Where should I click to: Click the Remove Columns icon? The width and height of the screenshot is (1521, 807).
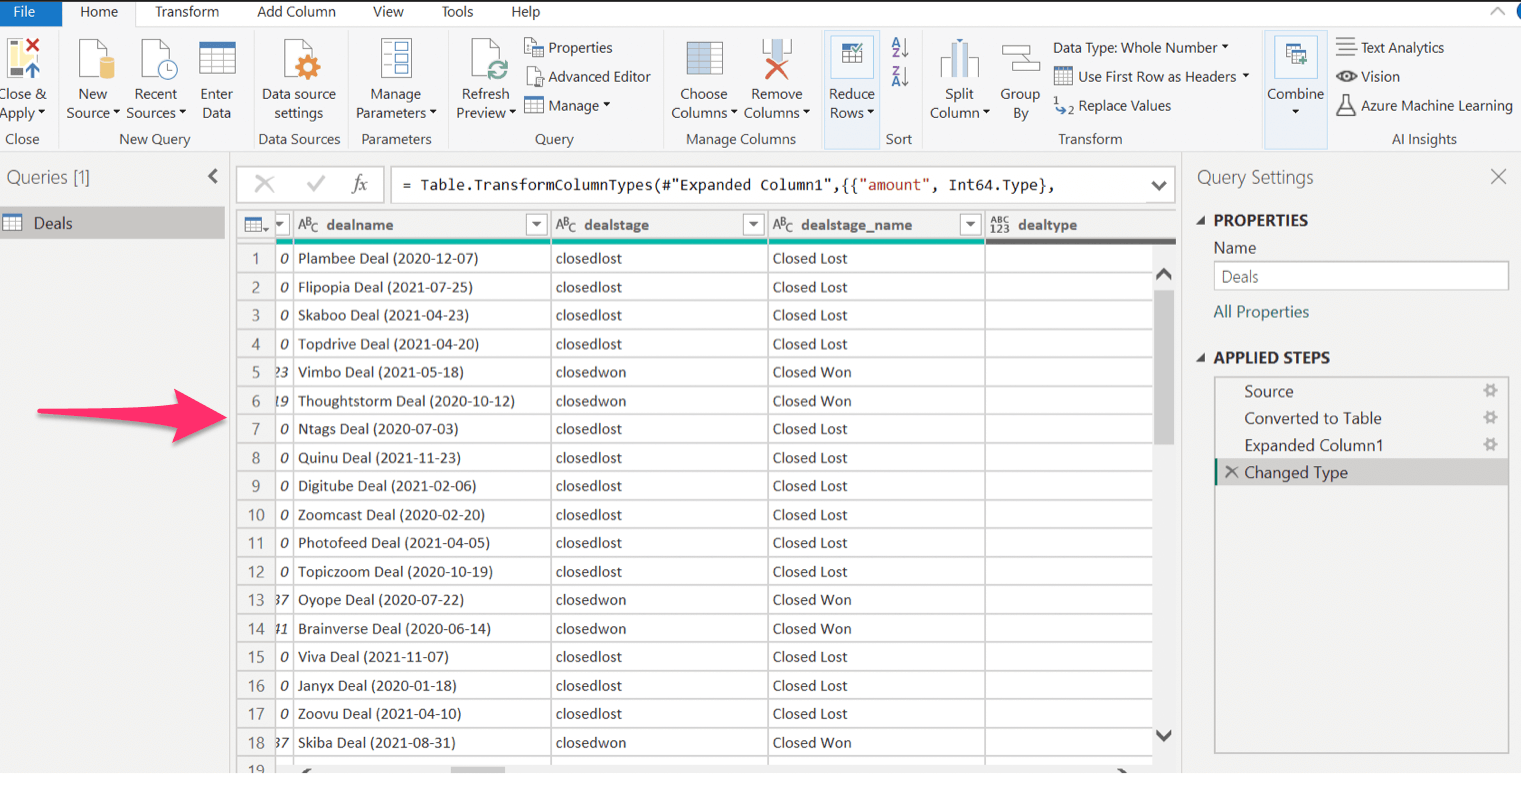pyautogui.click(x=777, y=59)
